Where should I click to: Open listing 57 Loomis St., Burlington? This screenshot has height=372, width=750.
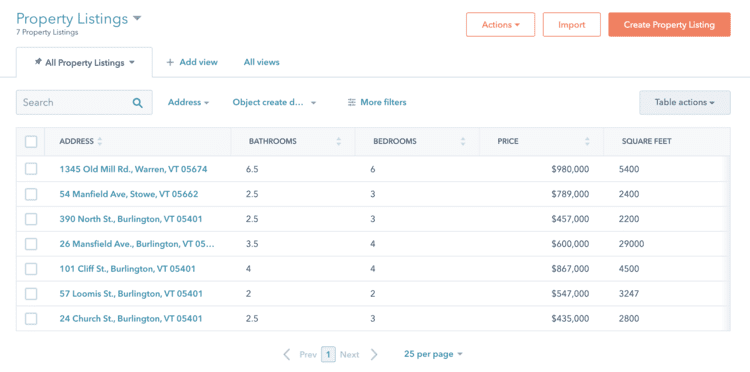tap(131, 294)
